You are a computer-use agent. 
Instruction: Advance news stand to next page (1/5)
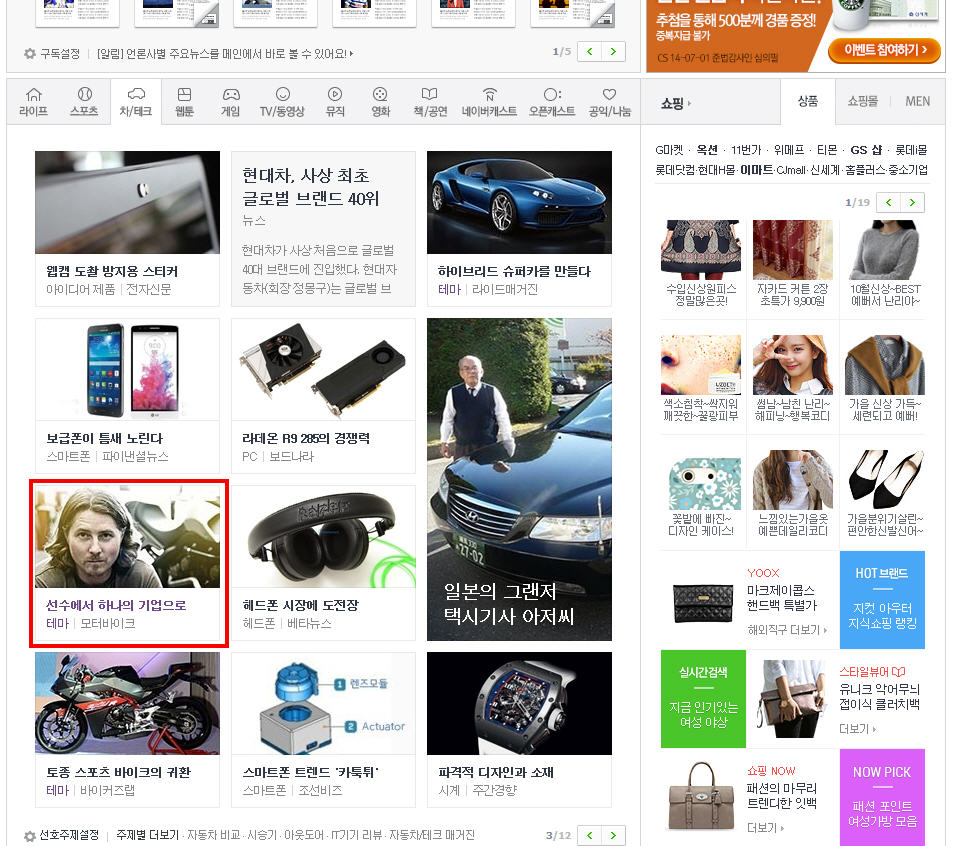614,51
